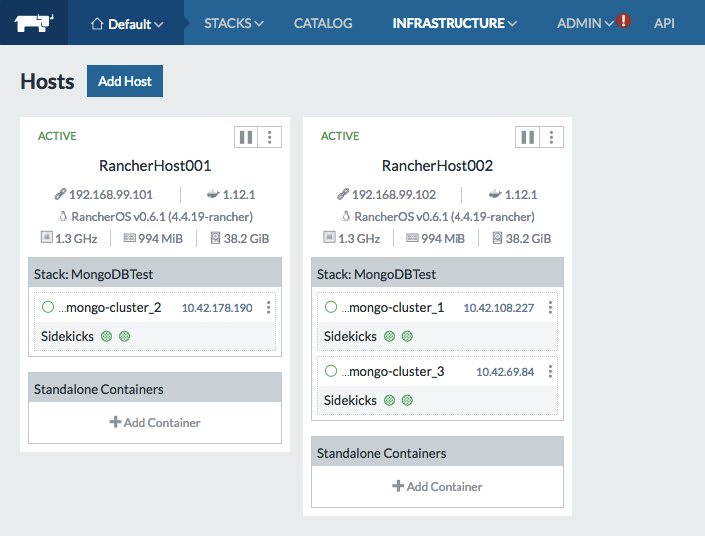This screenshot has width=705, height=536.
Task: Click the red admin alert icon
Action: coord(624,21)
